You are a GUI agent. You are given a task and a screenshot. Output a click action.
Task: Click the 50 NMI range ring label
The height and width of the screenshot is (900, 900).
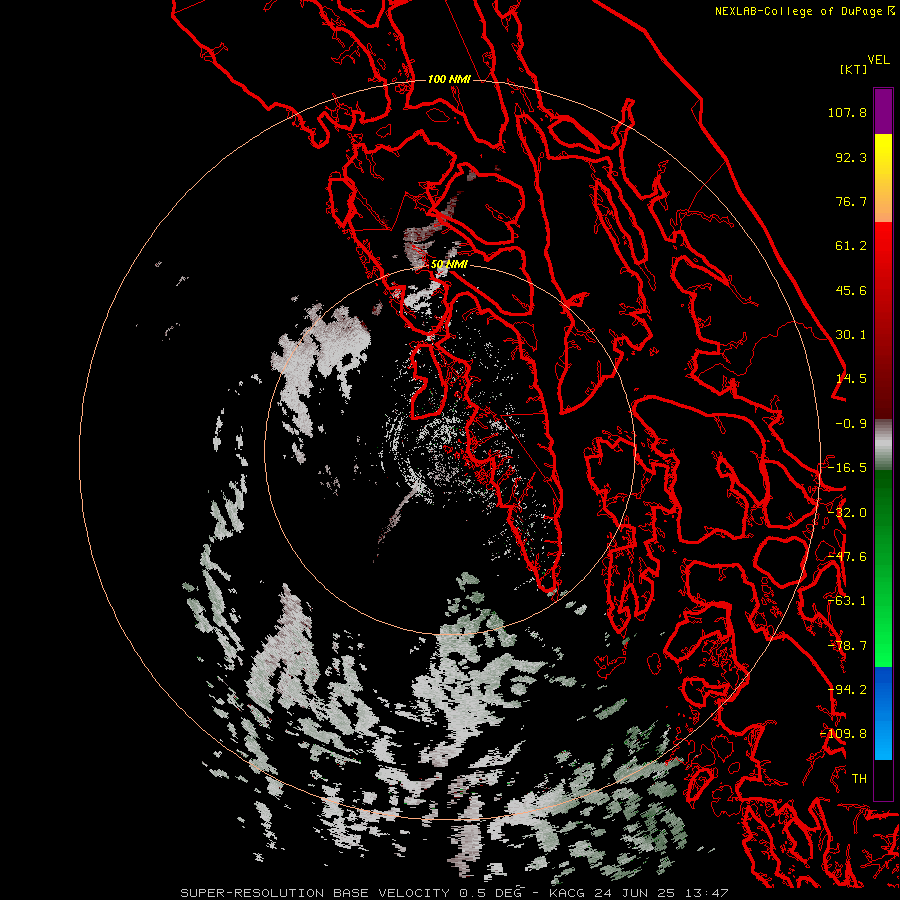click(x=449, y=265)
